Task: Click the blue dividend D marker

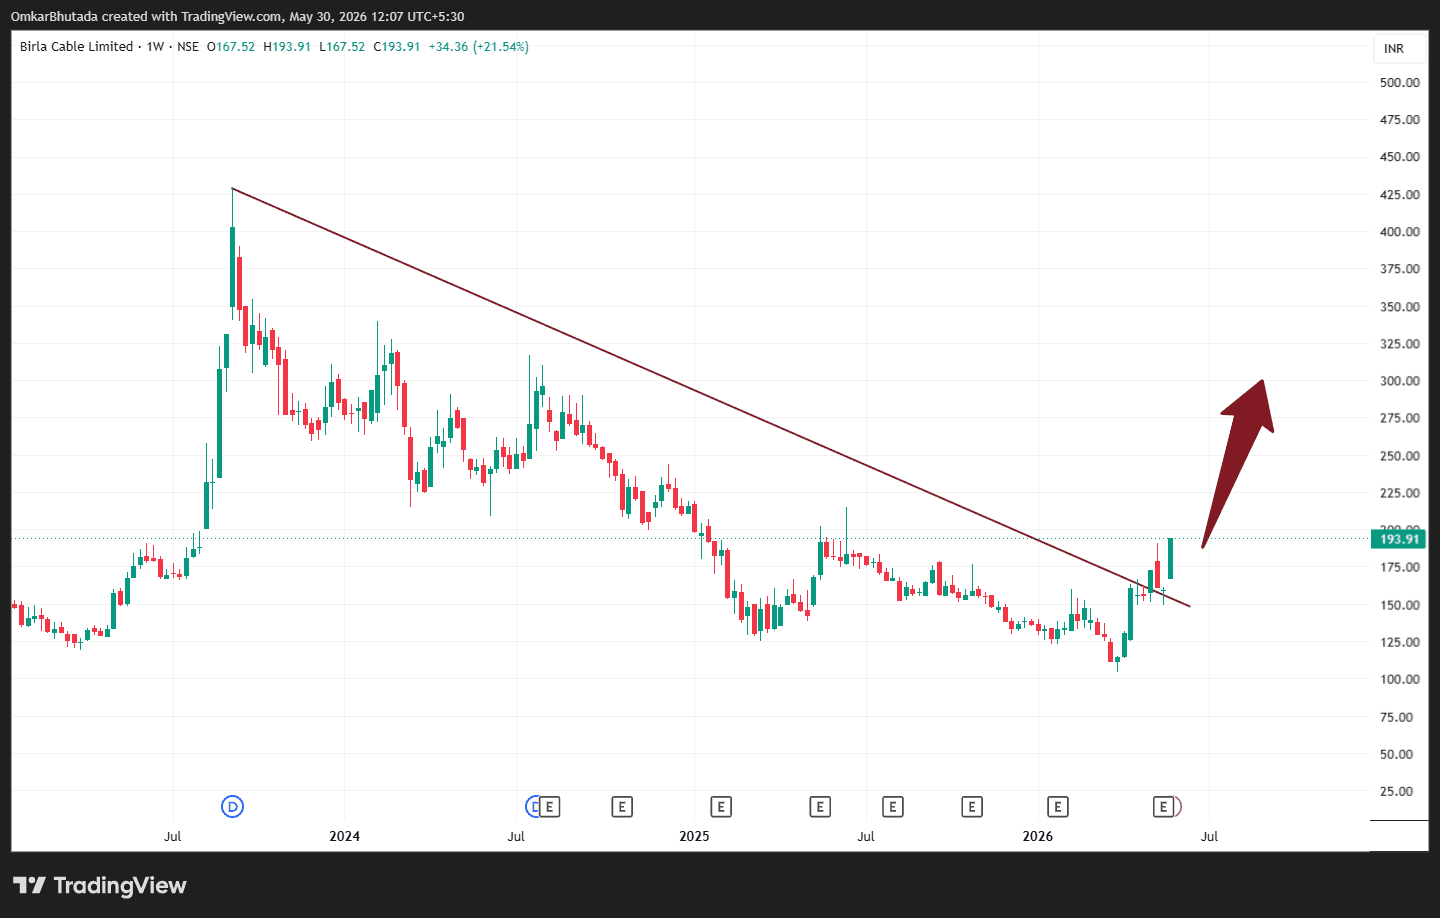Action: point(232,806)
